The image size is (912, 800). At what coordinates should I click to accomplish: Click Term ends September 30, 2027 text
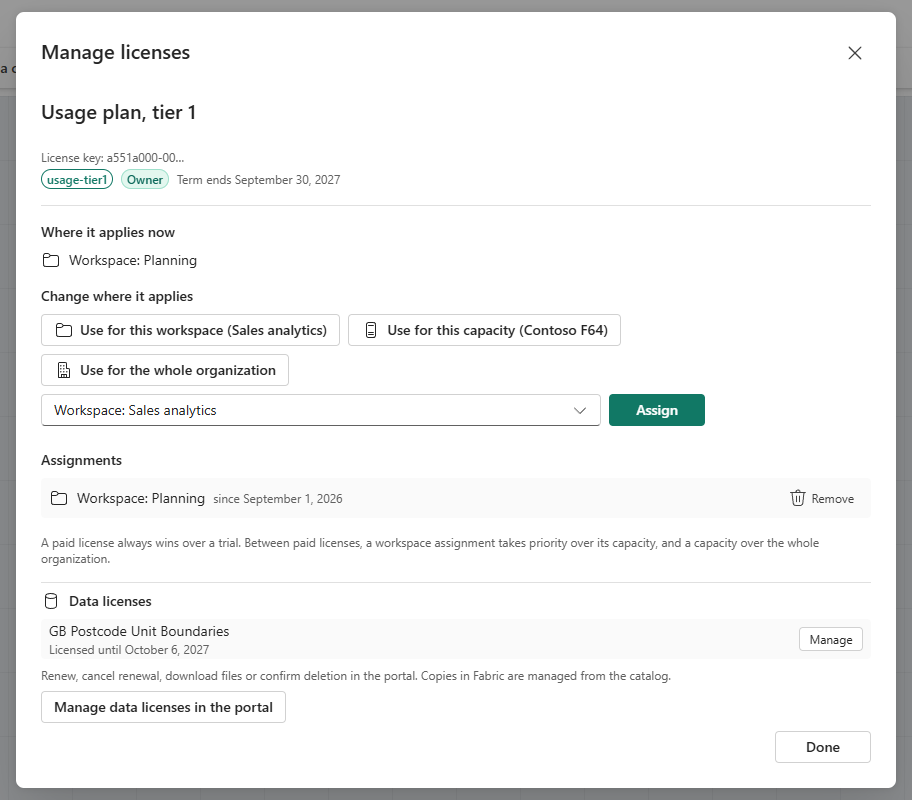[x=258, y=180]
